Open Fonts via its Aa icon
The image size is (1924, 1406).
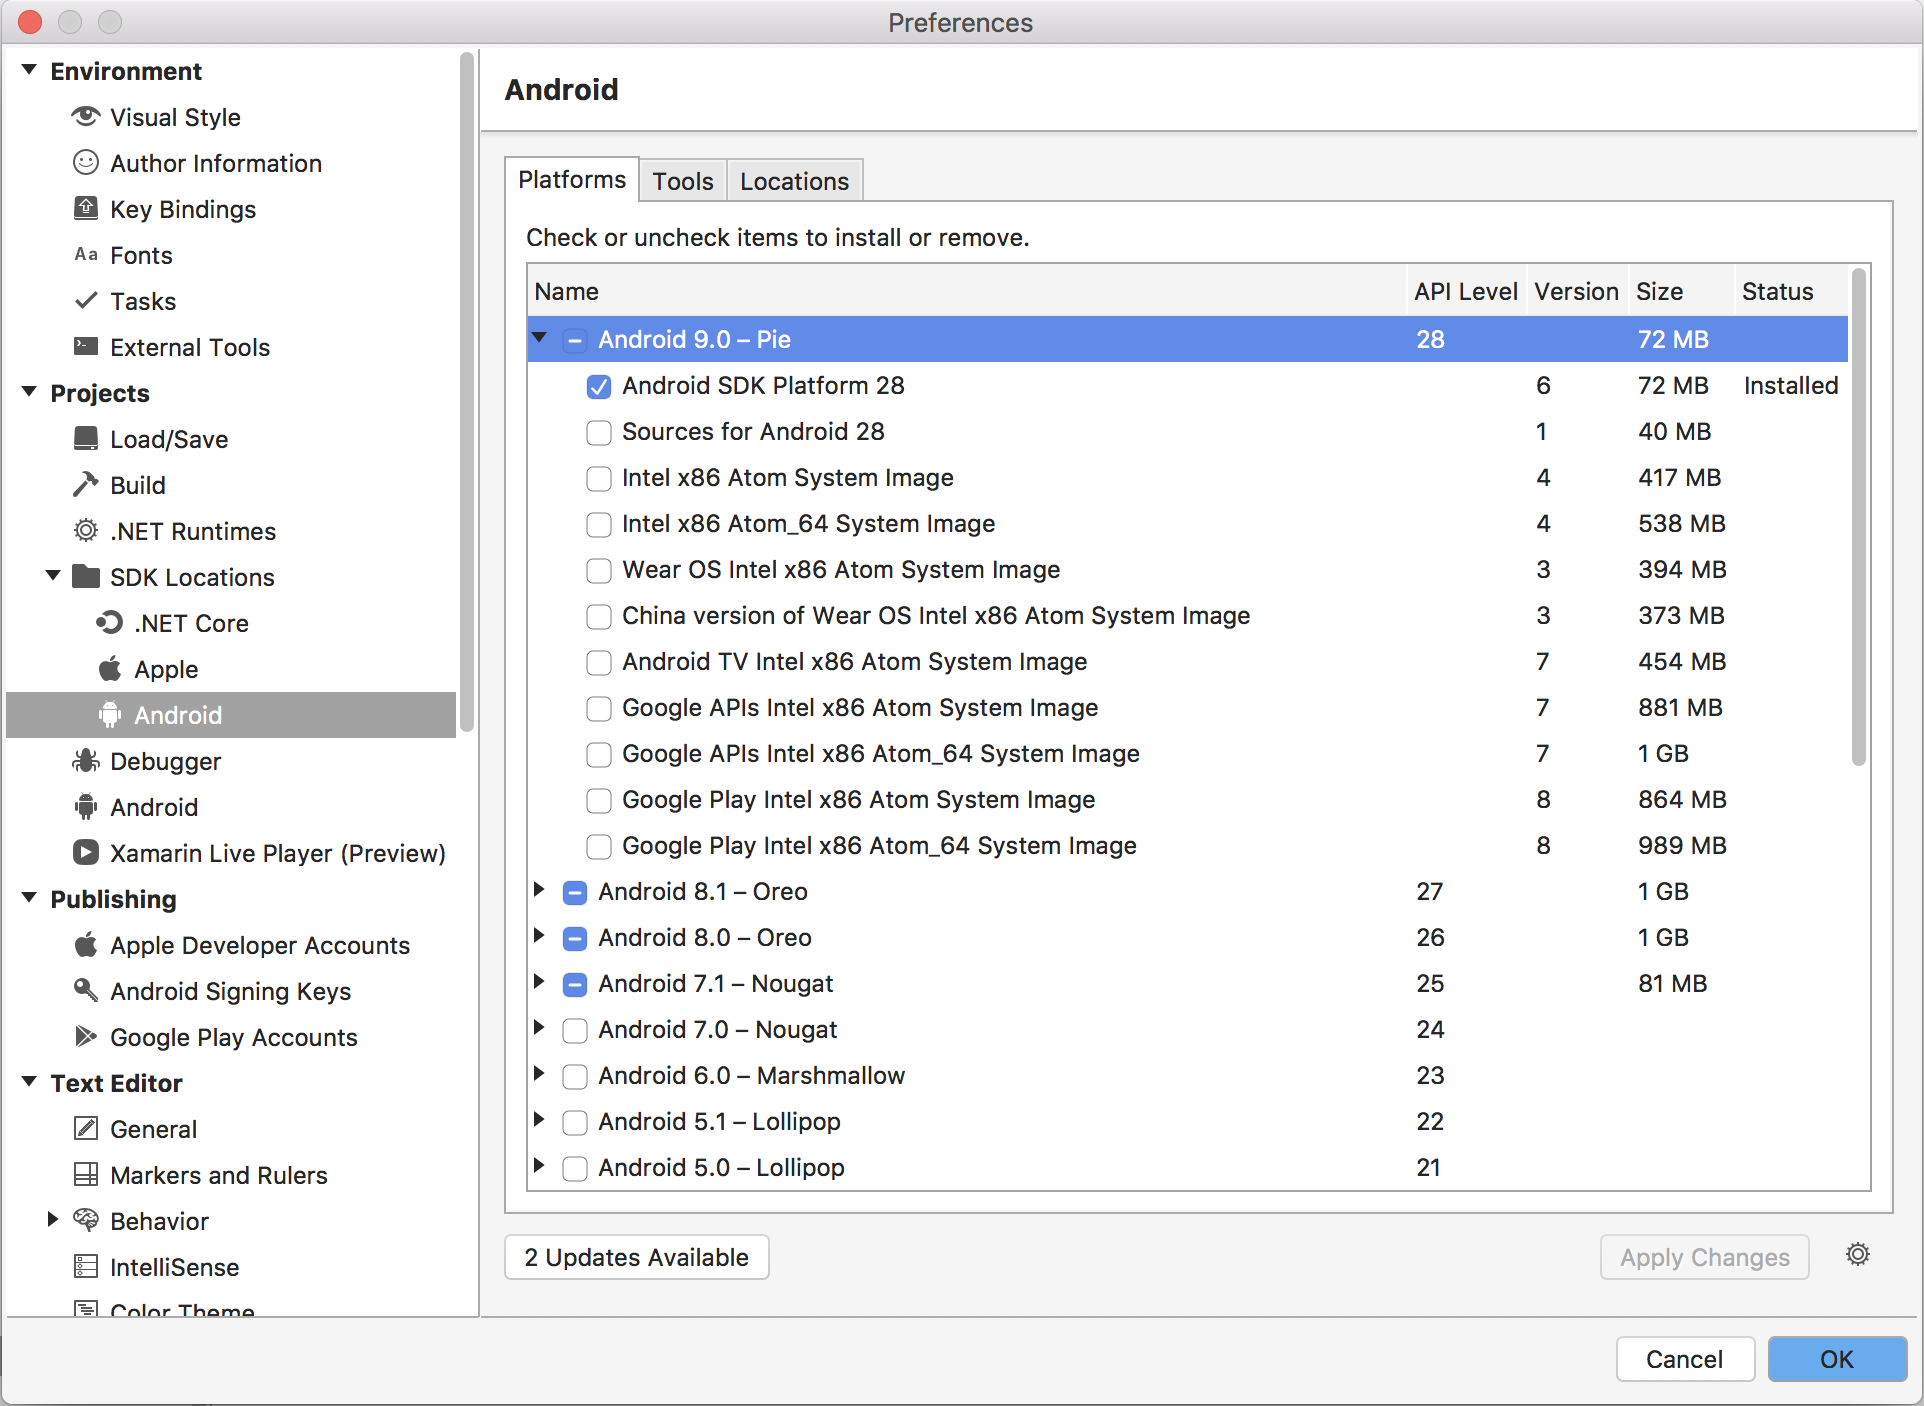[x=86, y=254]
